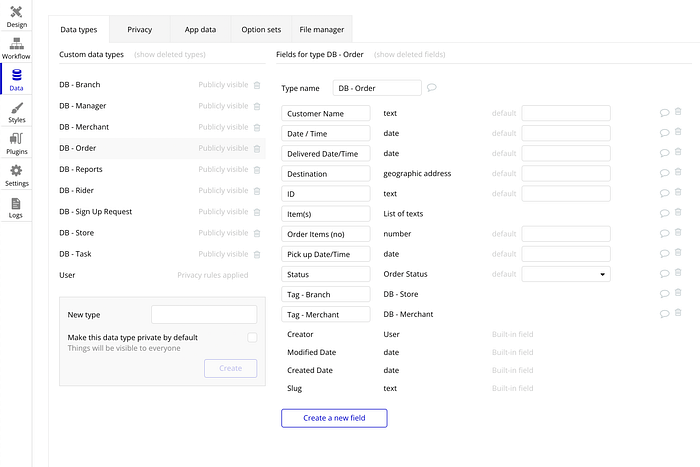Click the Delivered Date/Time name box
700x467 pixels.
326,154
